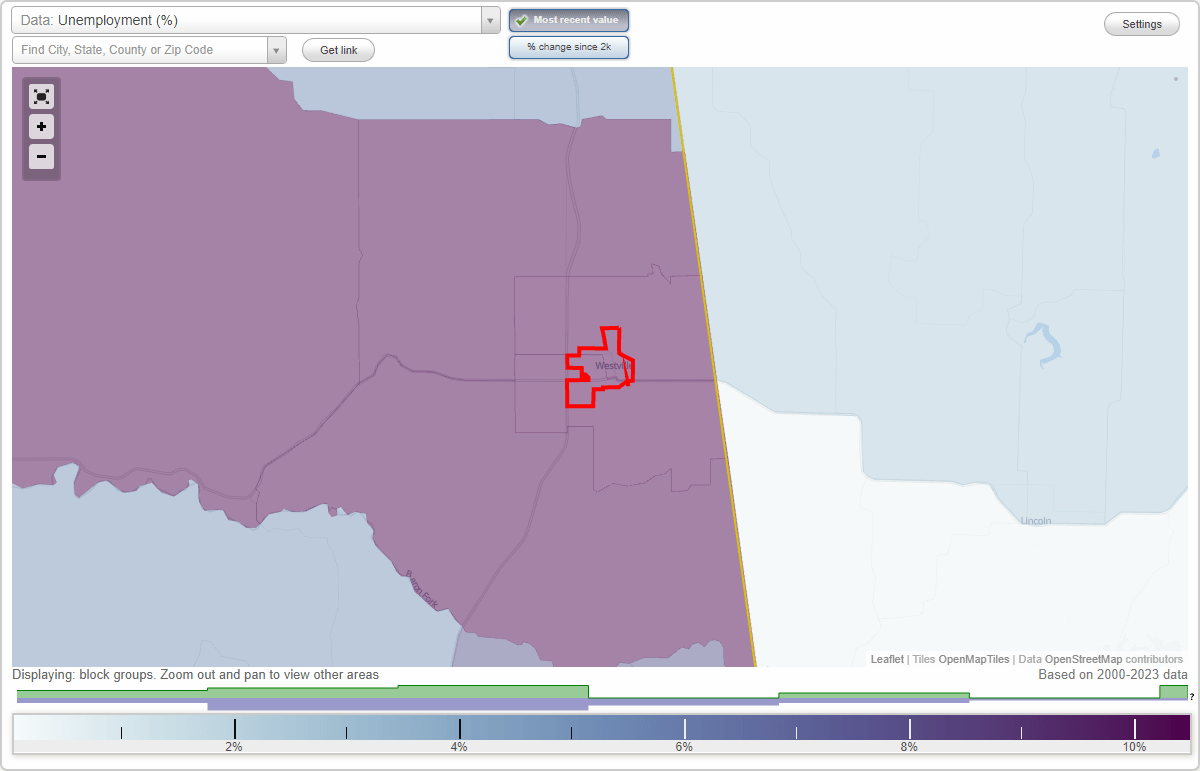The width and height of the screenshot is (1200, 771).
Task: Select the red-outlined Westville boundary
Action: point(600,365)
